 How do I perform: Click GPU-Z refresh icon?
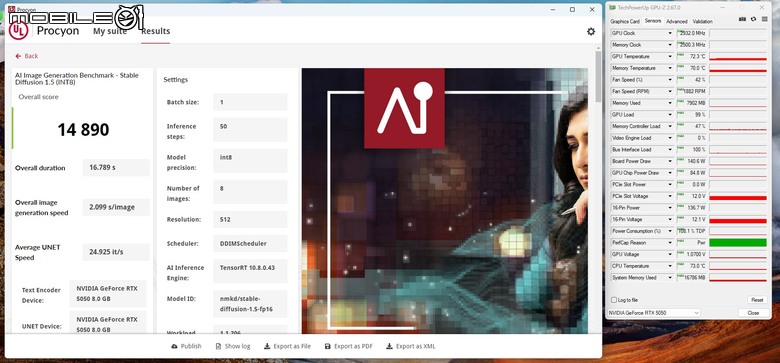click(x=754, y=19)
